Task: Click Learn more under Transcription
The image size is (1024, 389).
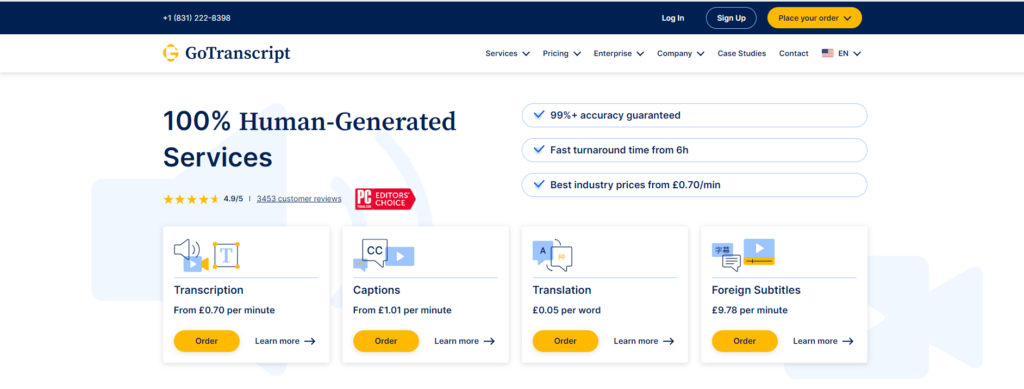Action: [277, 341]
